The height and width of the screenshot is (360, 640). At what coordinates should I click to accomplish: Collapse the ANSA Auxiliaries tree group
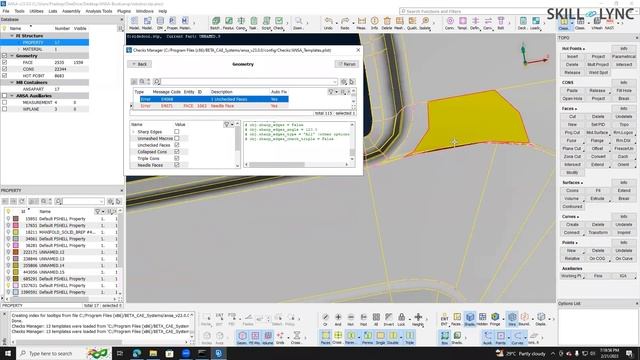point(12,96)
